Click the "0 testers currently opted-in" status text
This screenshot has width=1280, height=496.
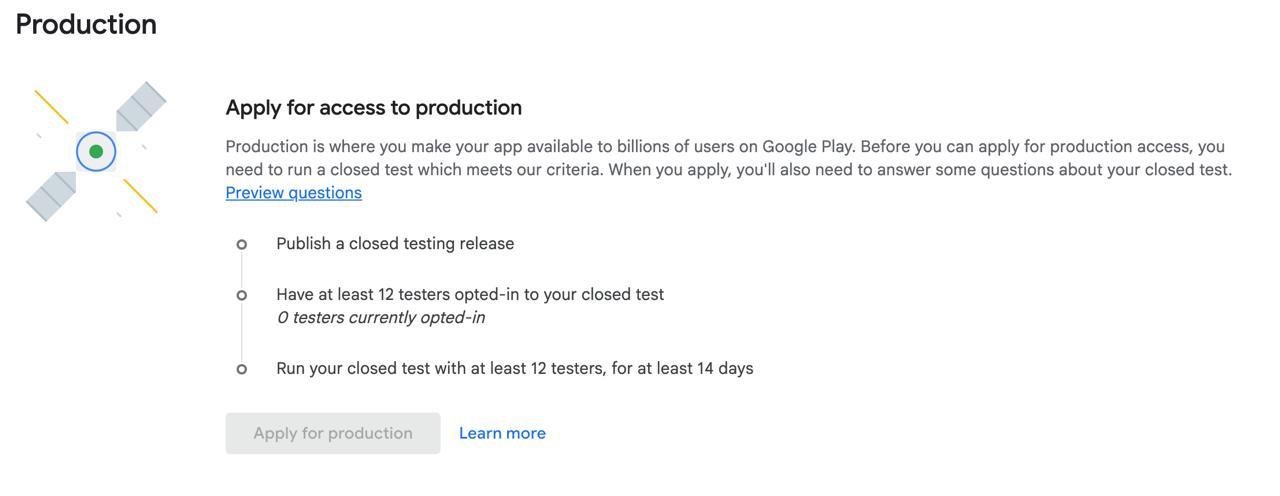380,318
